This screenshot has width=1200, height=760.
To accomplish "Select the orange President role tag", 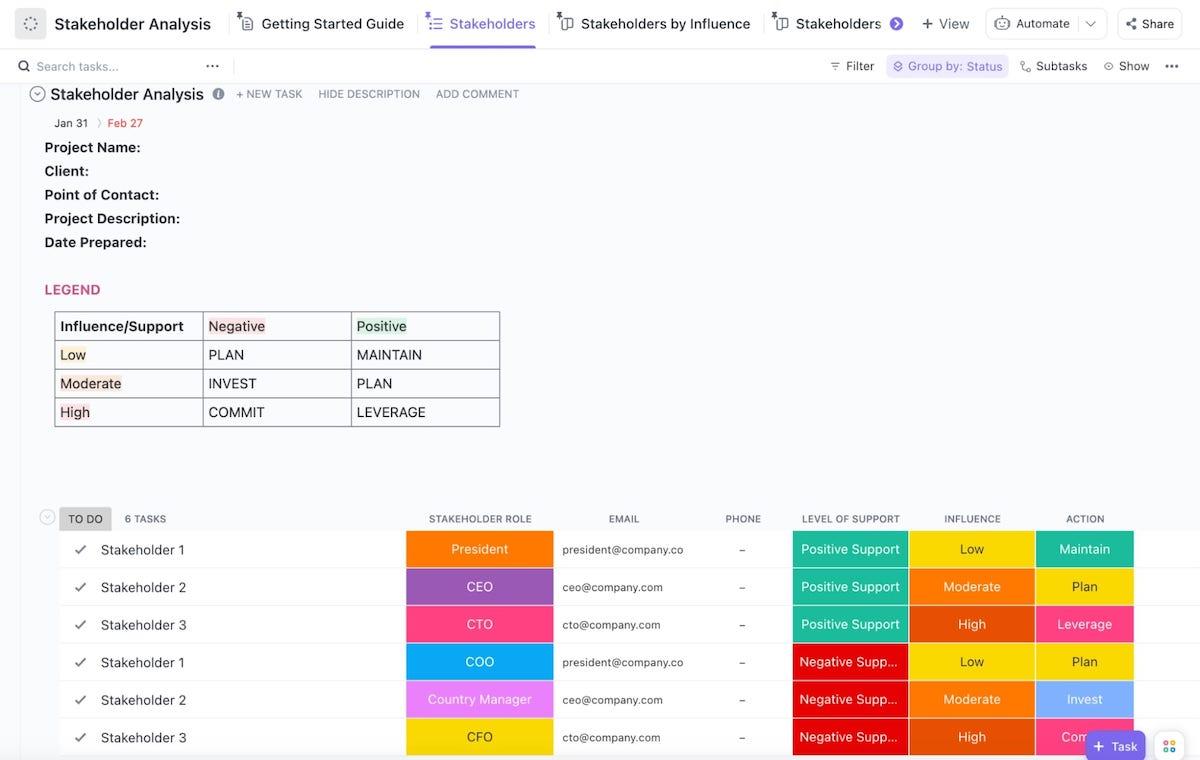I will tap(479, 550).
